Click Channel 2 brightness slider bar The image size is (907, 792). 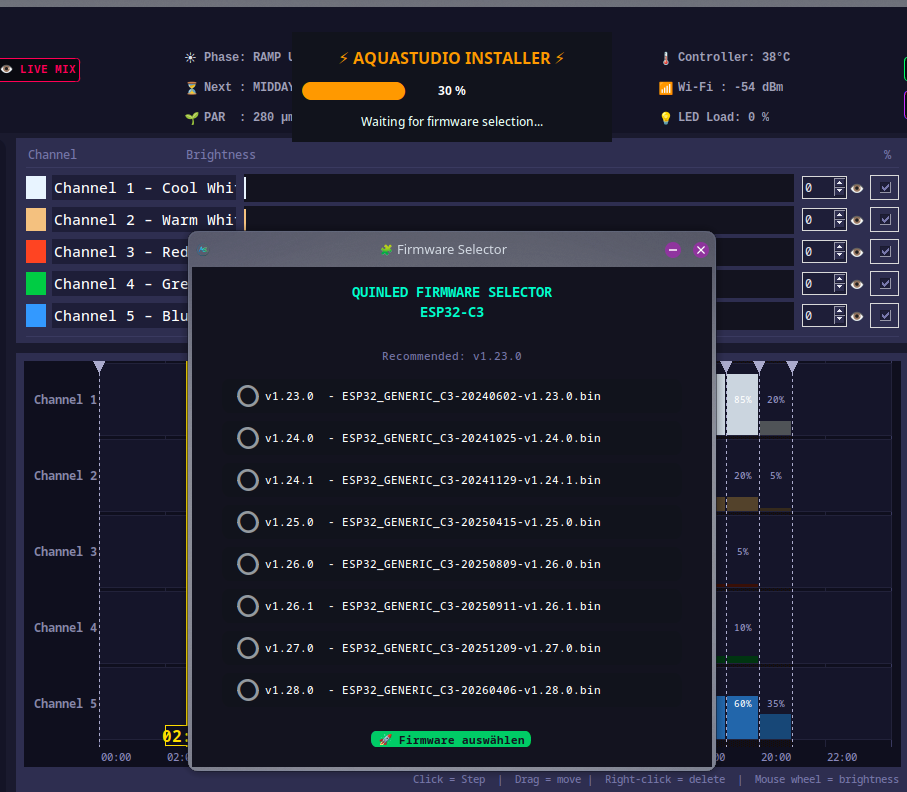(518, 220)
